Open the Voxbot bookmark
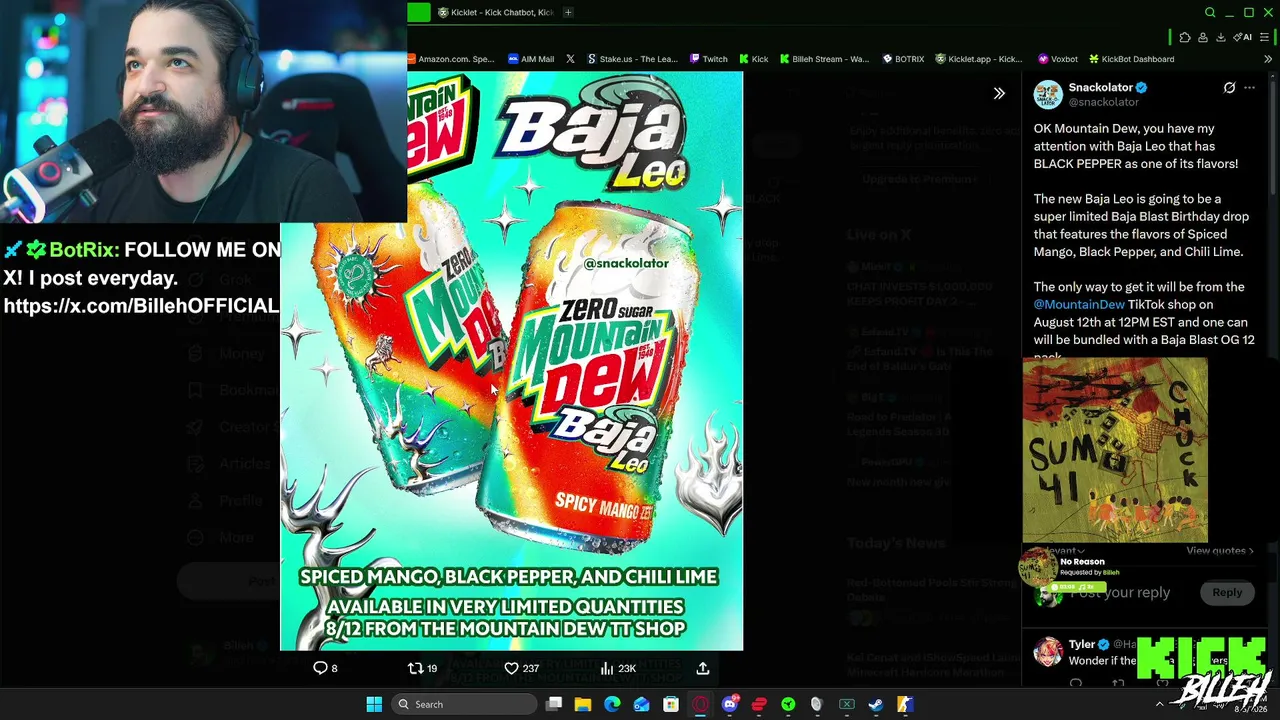The image size is (1280, 720). 1058,59
